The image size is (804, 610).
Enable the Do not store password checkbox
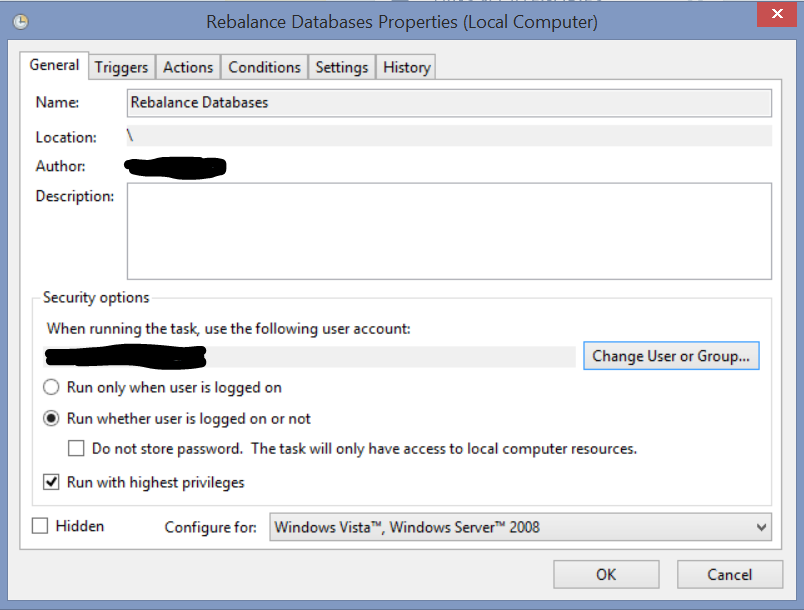click(x=76, y=449)
